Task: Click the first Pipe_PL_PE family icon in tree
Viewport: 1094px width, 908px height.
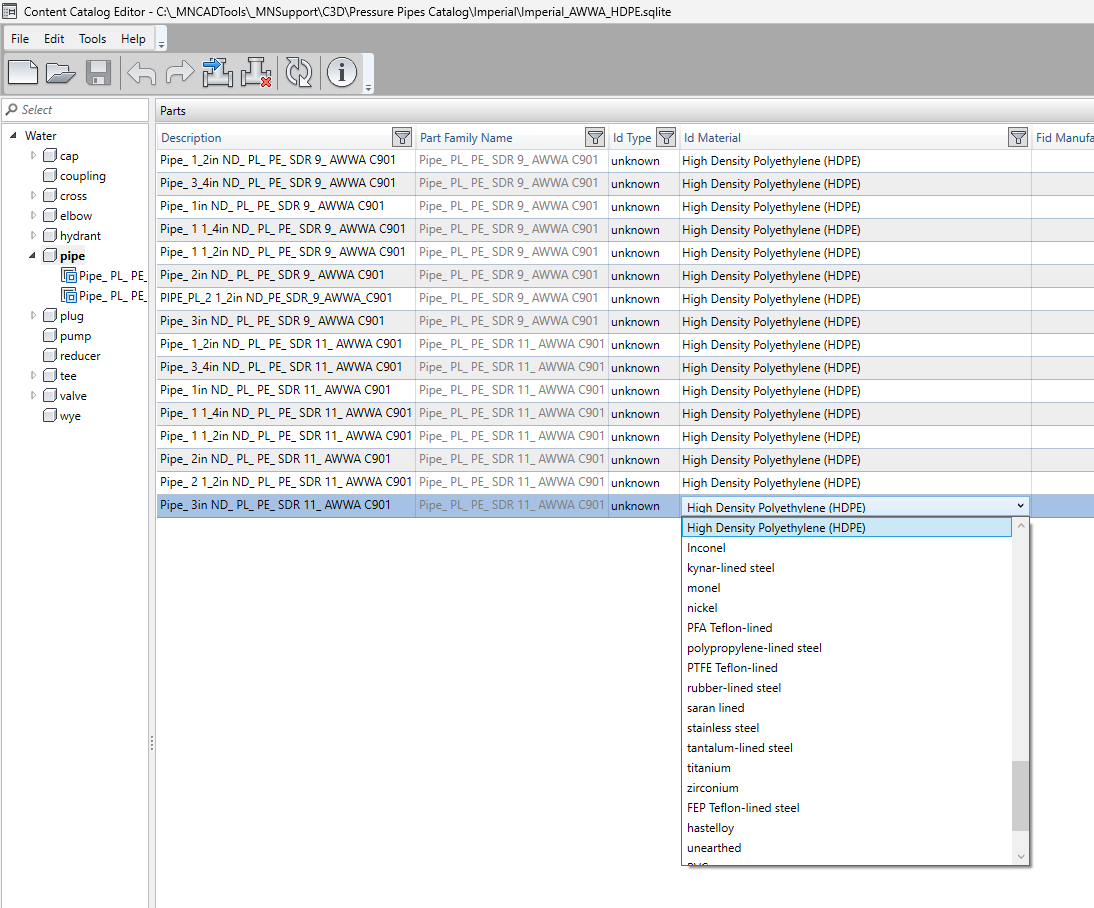Action: [x=69, y=276]
